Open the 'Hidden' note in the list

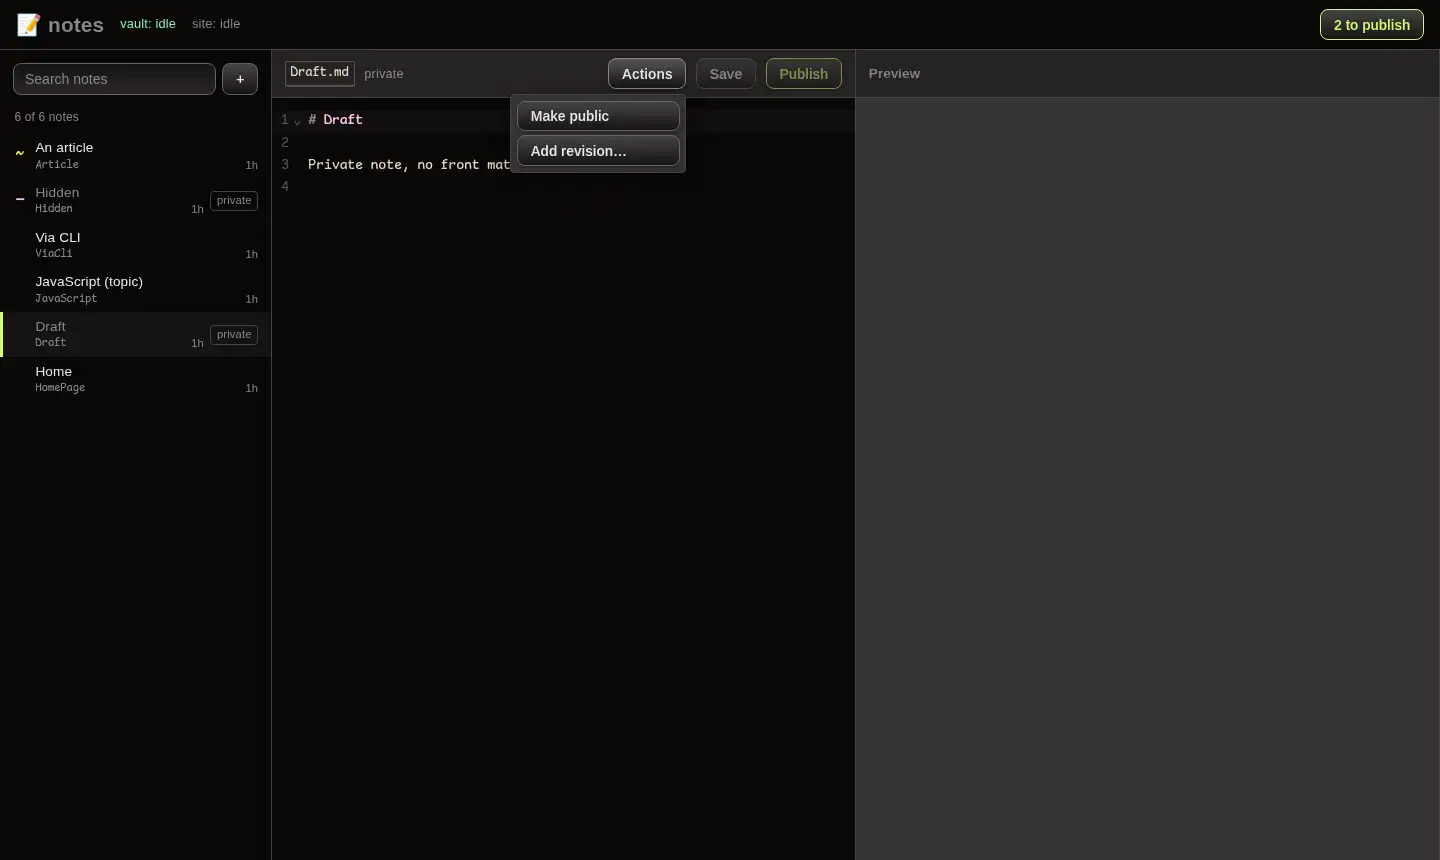[136, 200]
